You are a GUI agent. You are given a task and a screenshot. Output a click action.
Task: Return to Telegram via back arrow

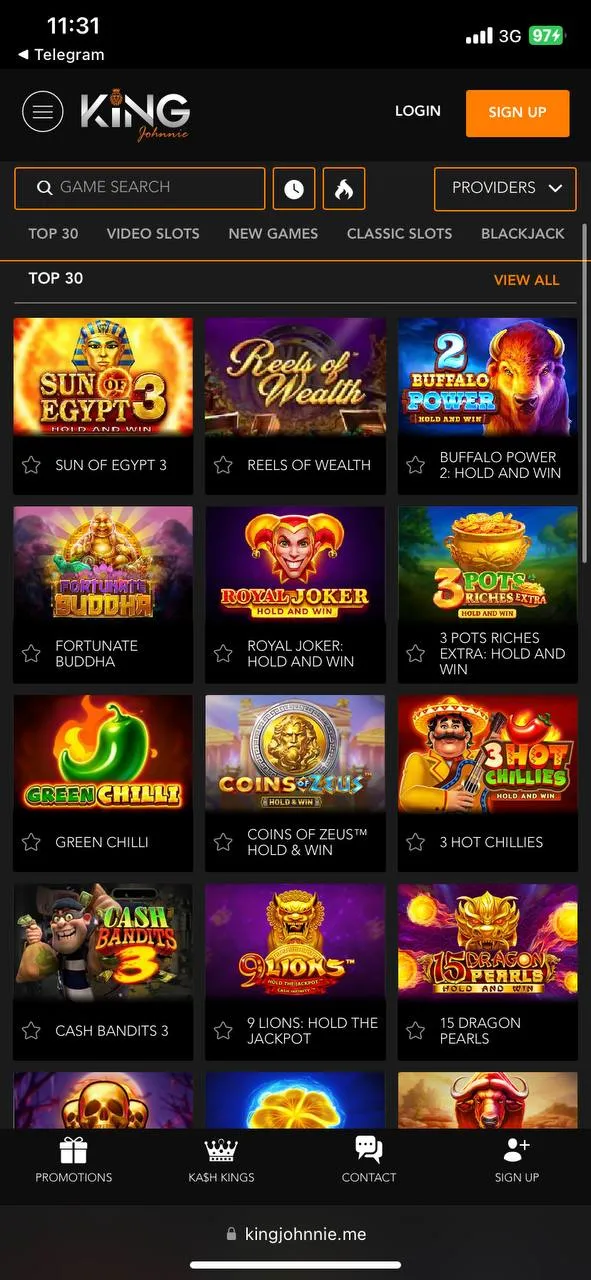point(23,55)
